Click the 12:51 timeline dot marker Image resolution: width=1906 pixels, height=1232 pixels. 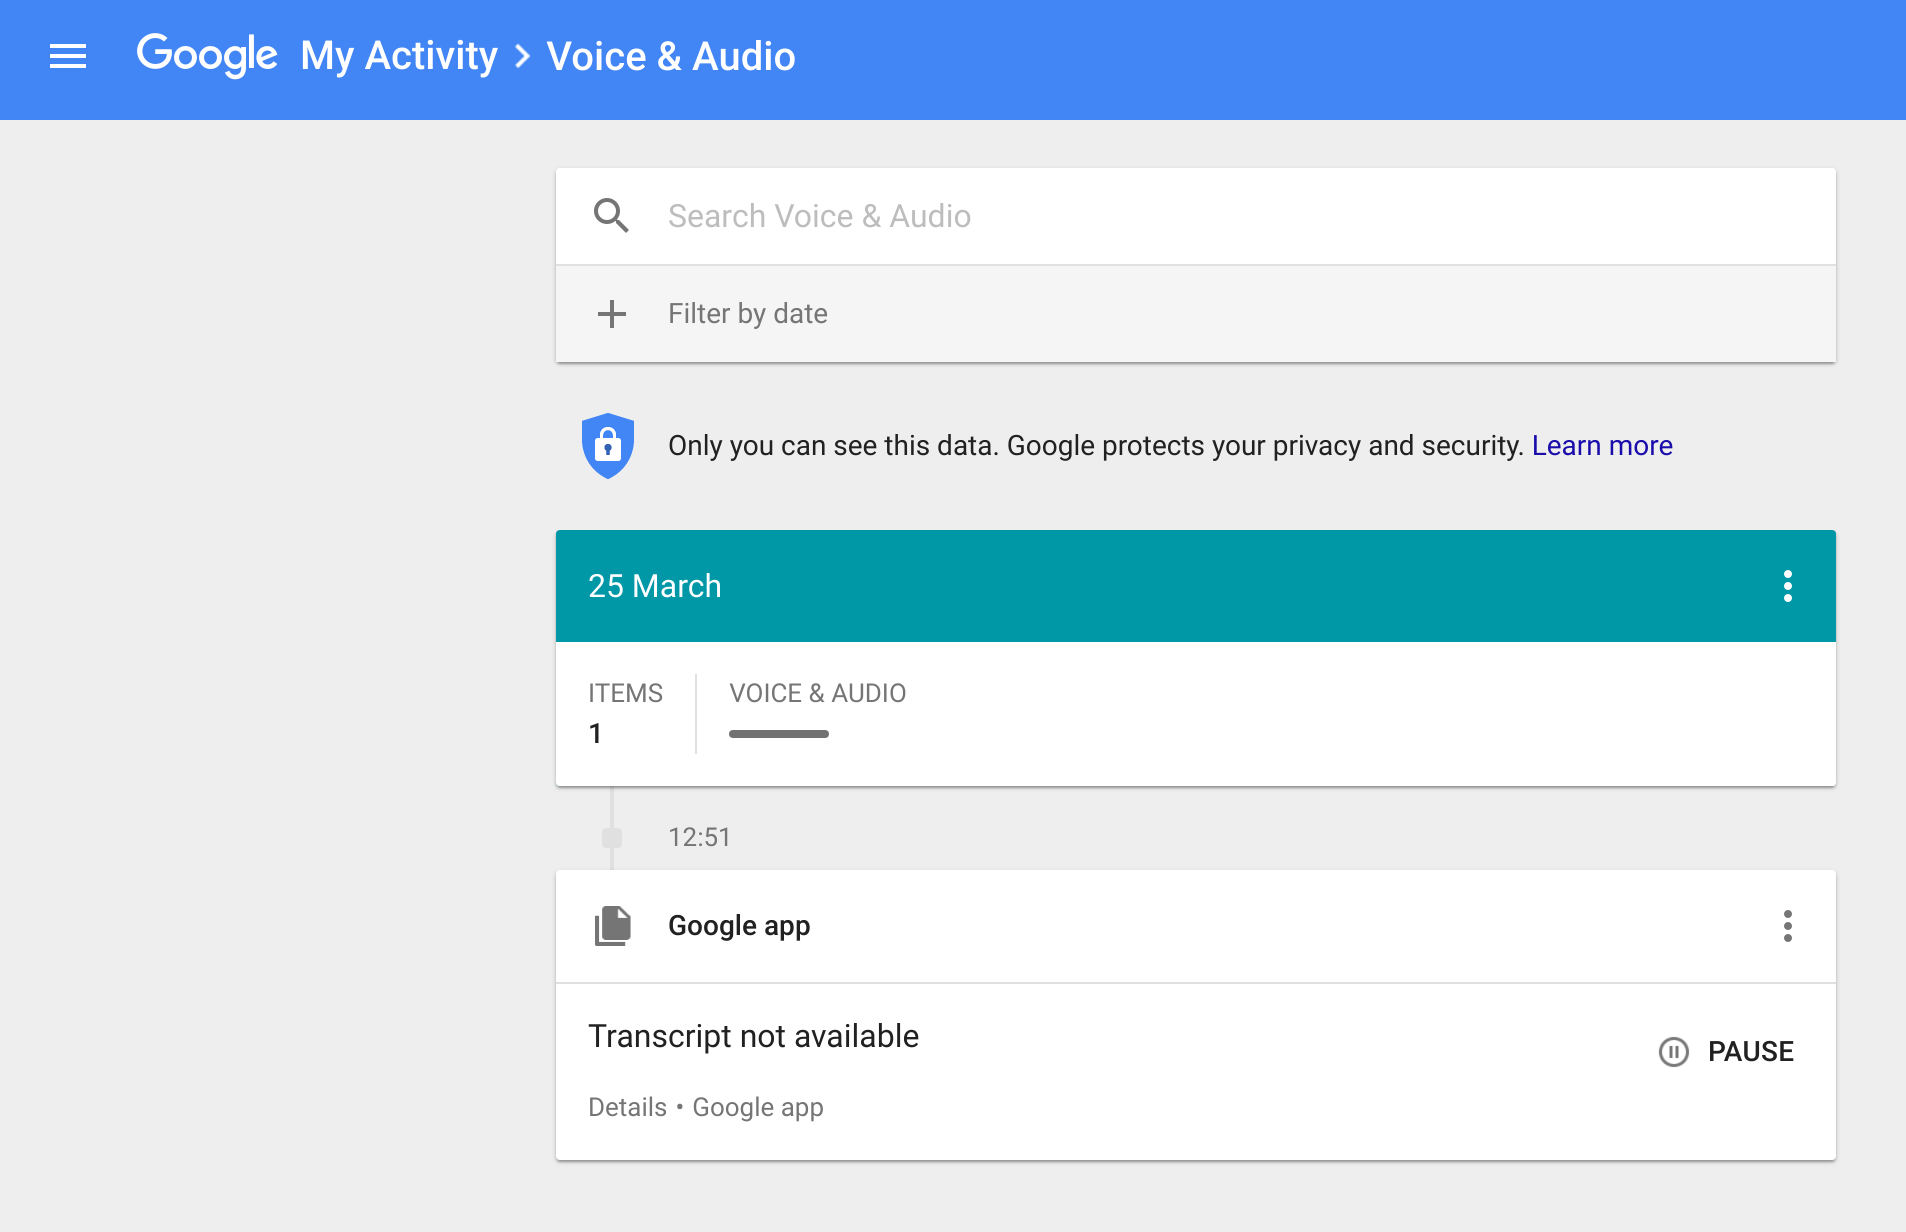pyautogui.click(x=612, y=838)
